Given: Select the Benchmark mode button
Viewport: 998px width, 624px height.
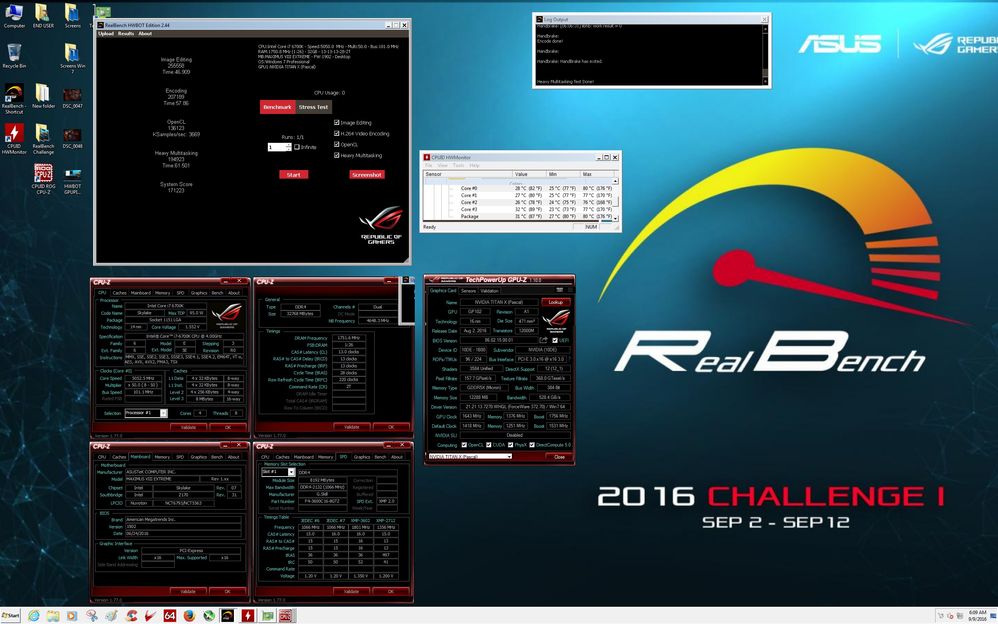Looking at the screenshot, I should point(278,107).
